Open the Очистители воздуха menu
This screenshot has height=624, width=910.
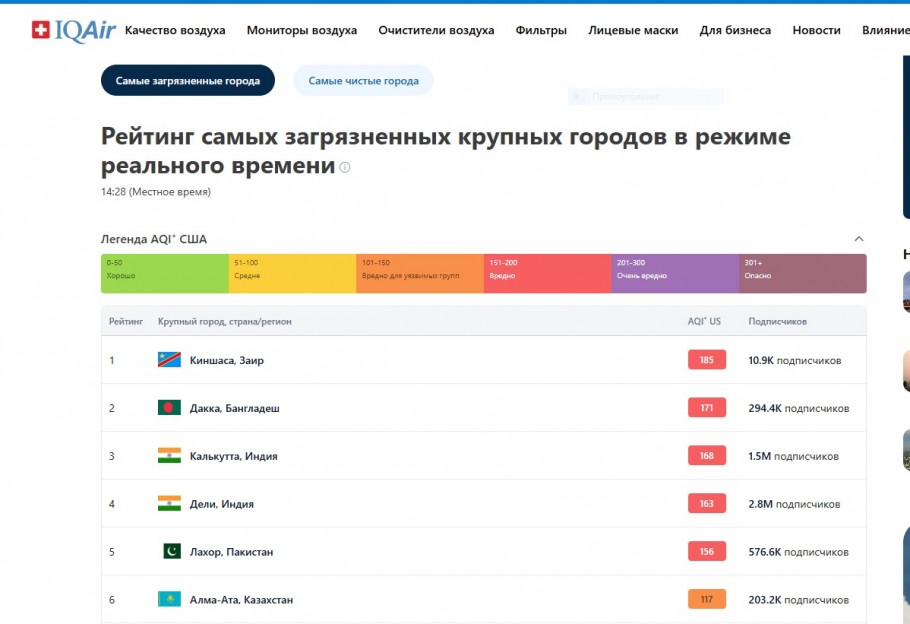coord(436,30)
